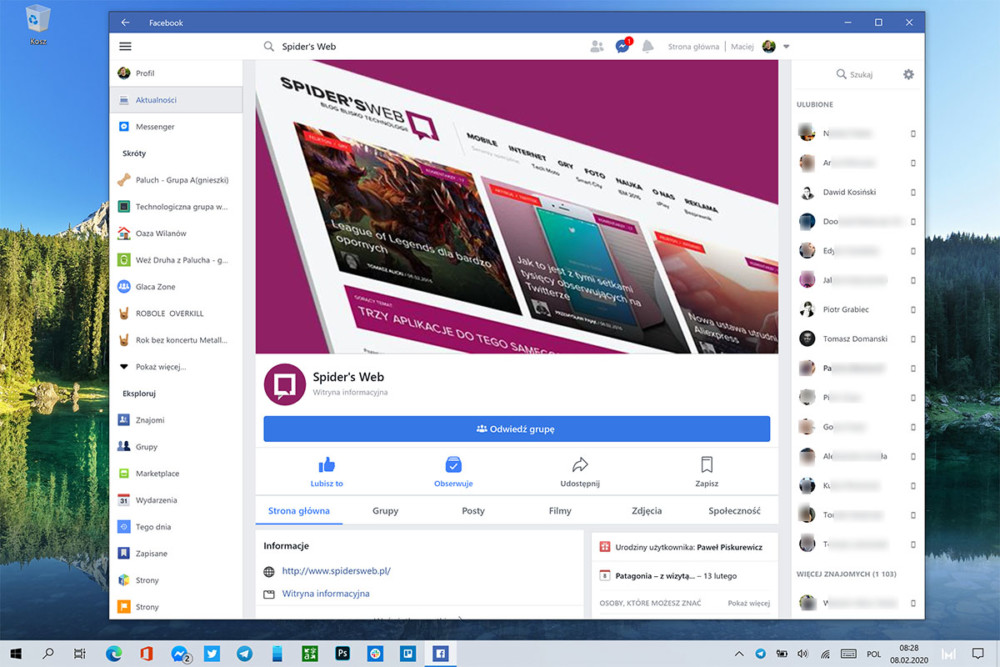Expand Pokaż więcej in shortcuts
This screenshot has height=667, width=1000.
[x=176, y=367]
